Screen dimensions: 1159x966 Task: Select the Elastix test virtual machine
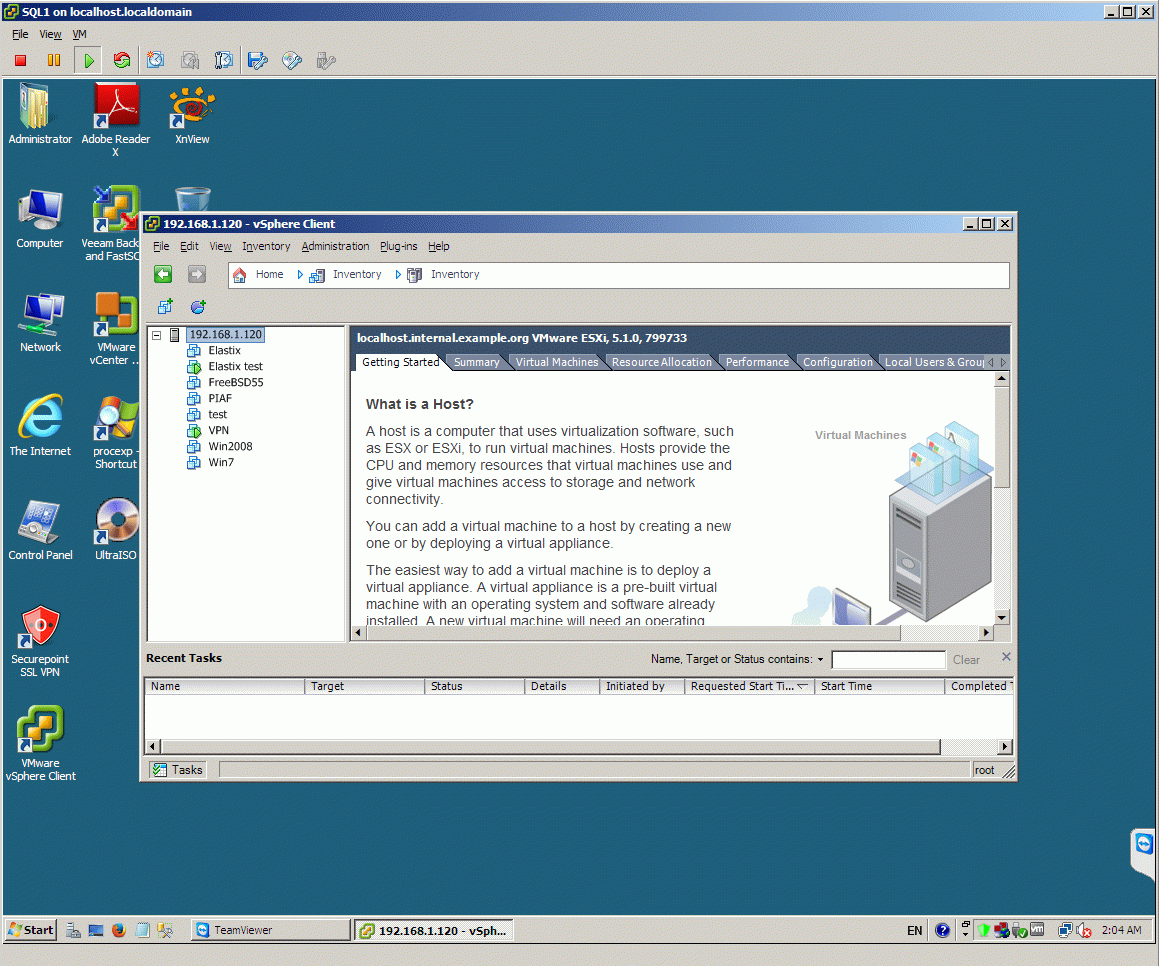pyautogui.click(x=235, y=367)
